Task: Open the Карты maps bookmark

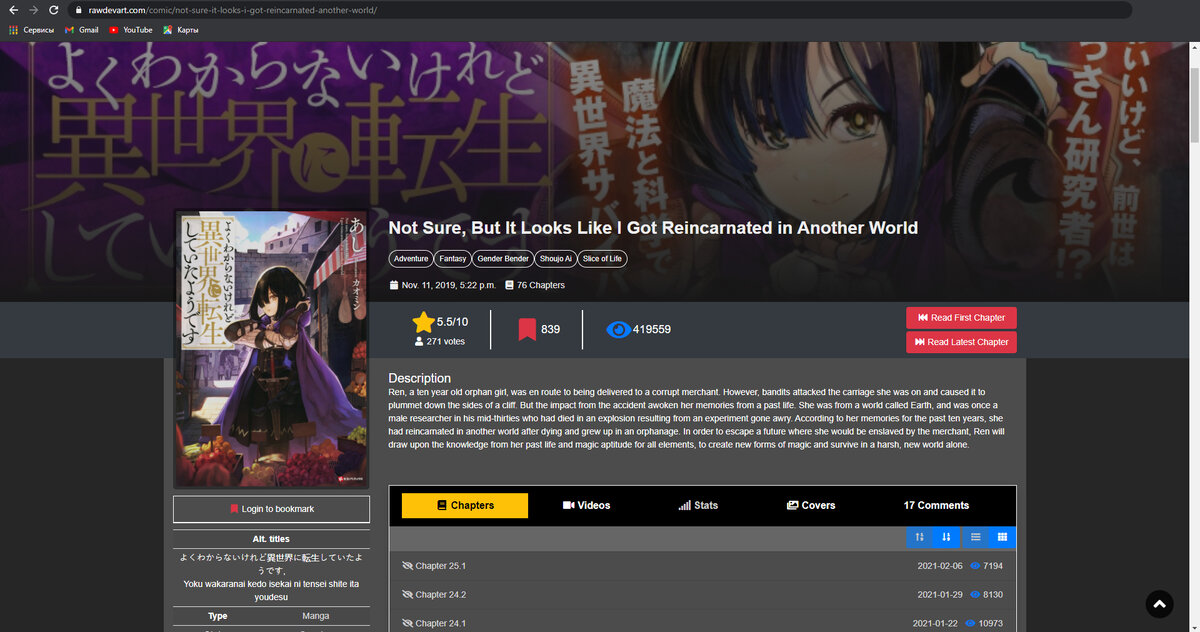Action: 180,30
